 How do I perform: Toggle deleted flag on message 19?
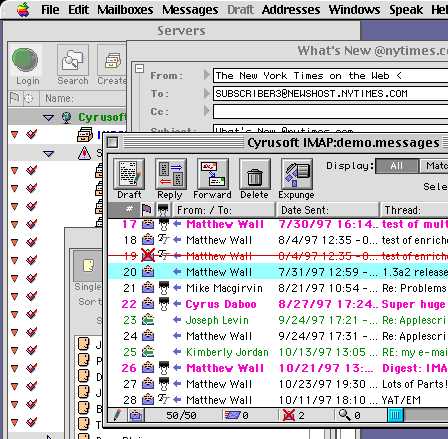148,256
